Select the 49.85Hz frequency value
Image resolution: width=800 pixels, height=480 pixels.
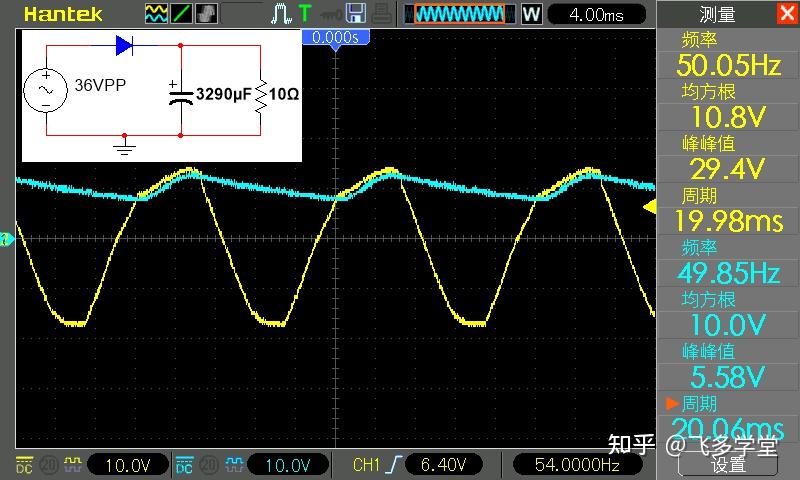[729, 273]
